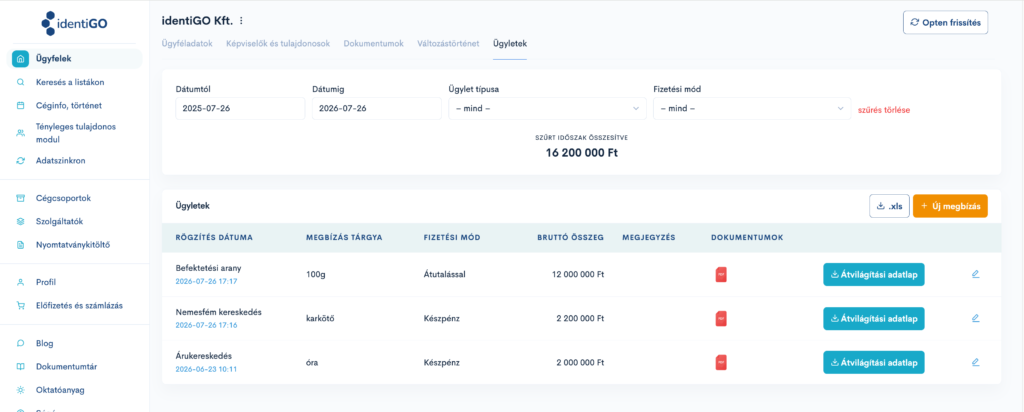Click the Előfizetés és számlázás cart icon
Screen dimensions: 1024x412
coord(20,305)
